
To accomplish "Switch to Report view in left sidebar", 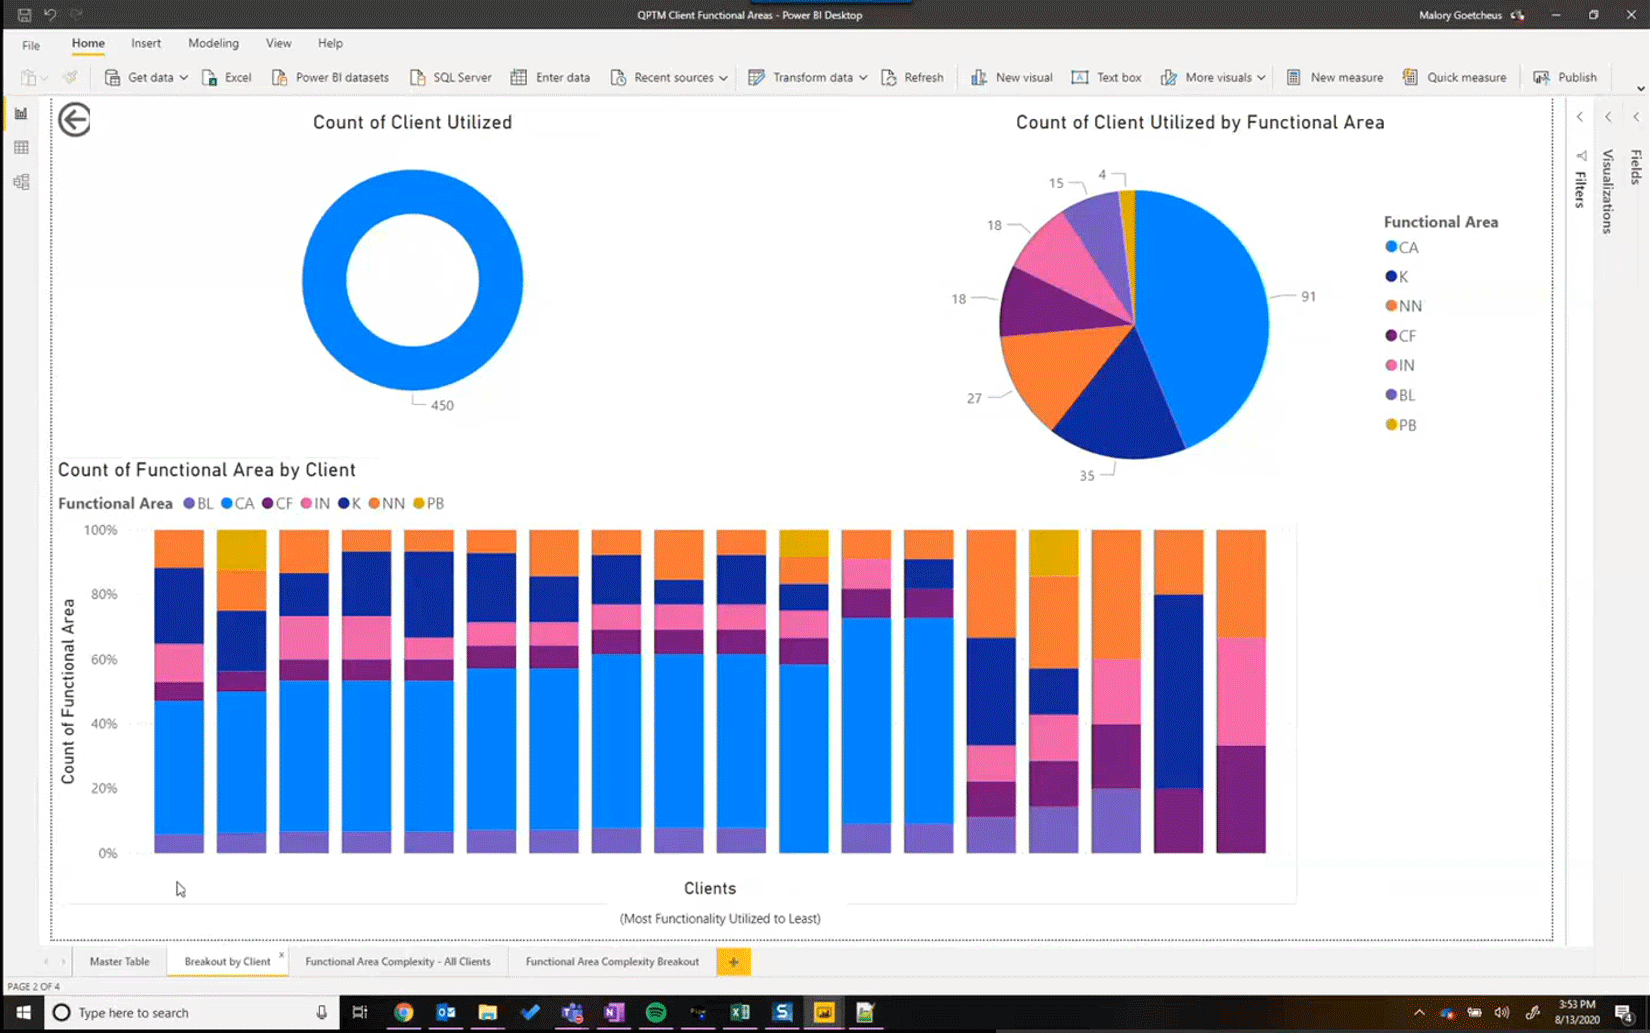I will pos(21,114).
